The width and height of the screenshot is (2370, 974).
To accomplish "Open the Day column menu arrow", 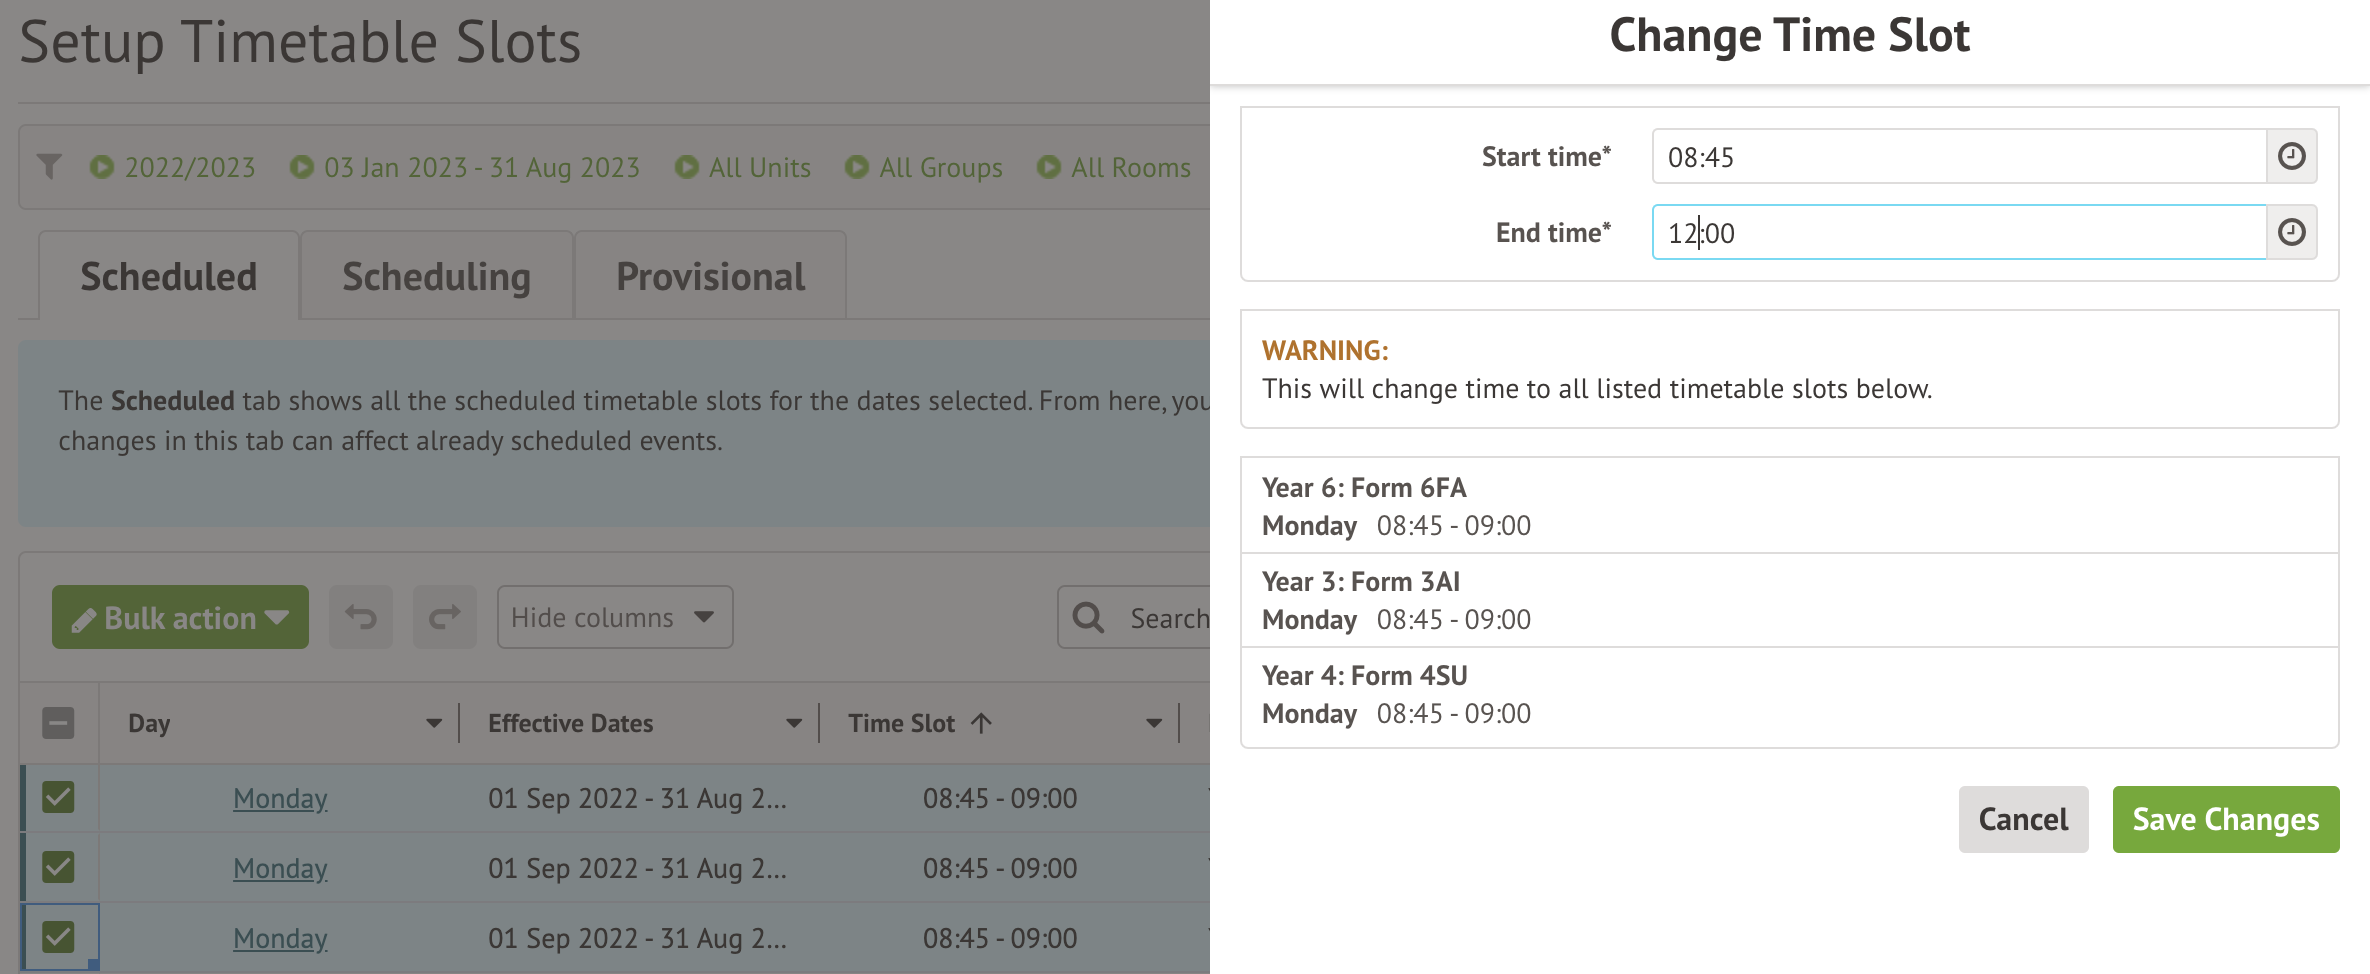I will point(434,723).
